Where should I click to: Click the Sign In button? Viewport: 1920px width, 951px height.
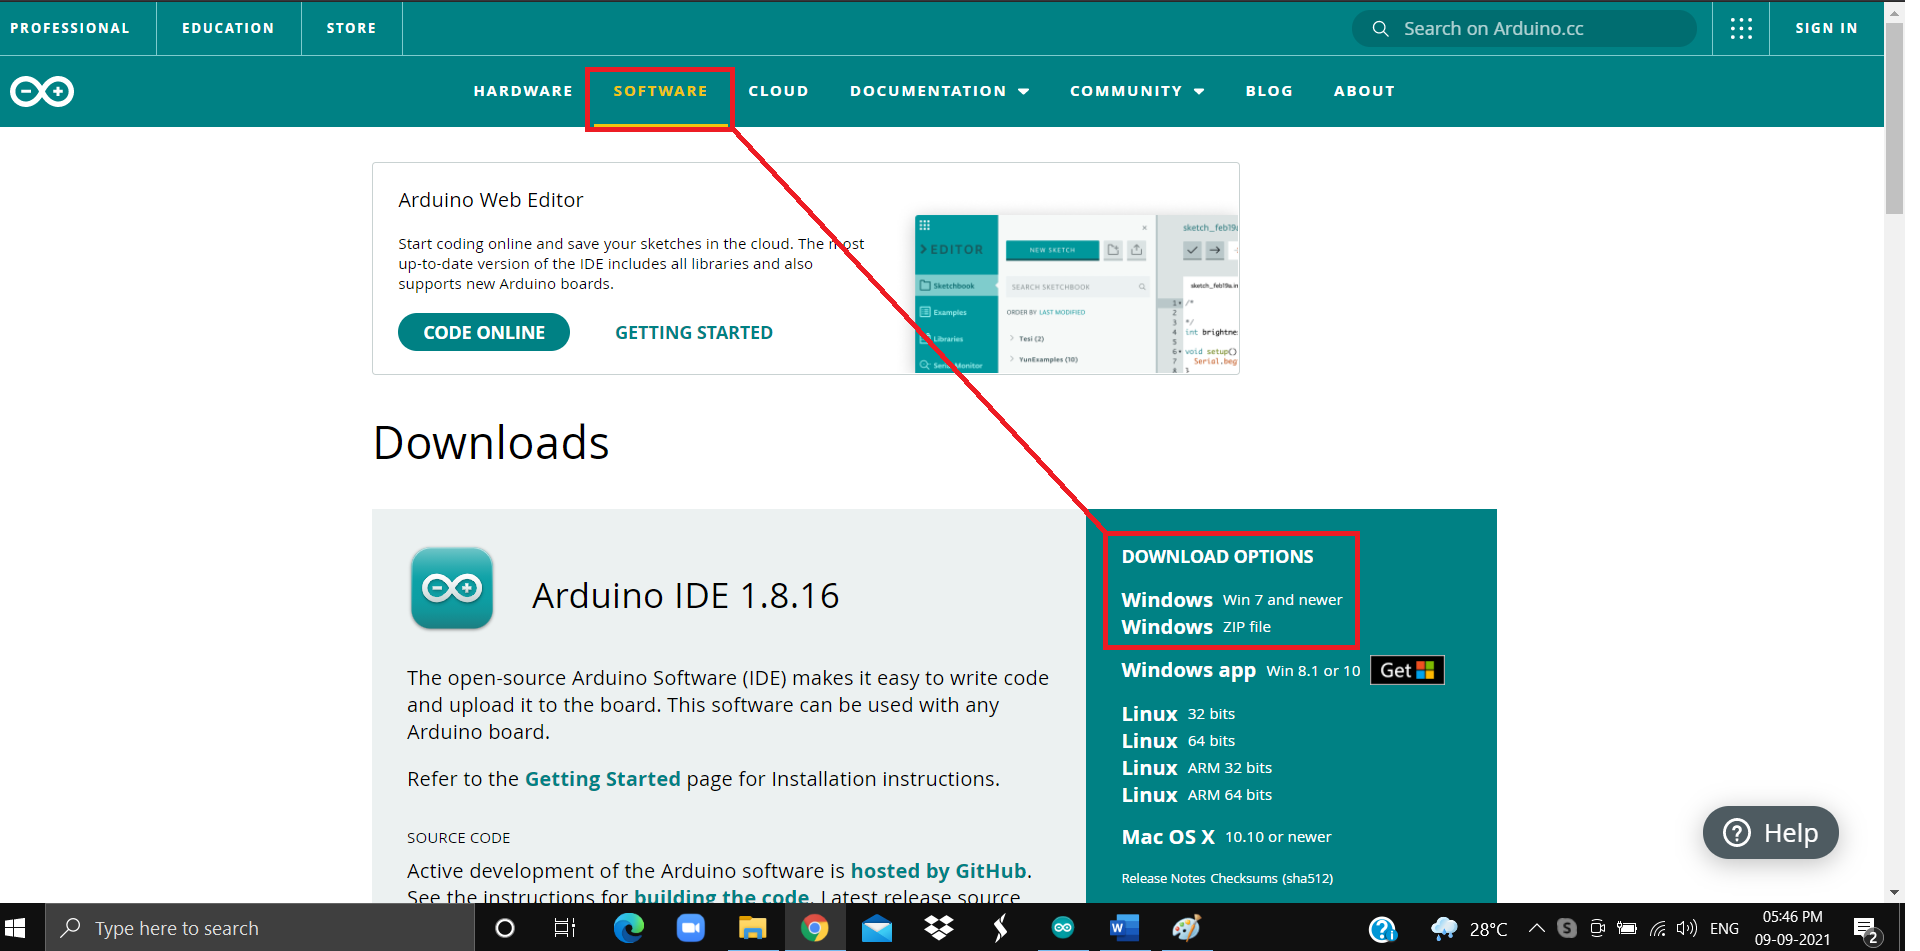[x=1826, y=28]
